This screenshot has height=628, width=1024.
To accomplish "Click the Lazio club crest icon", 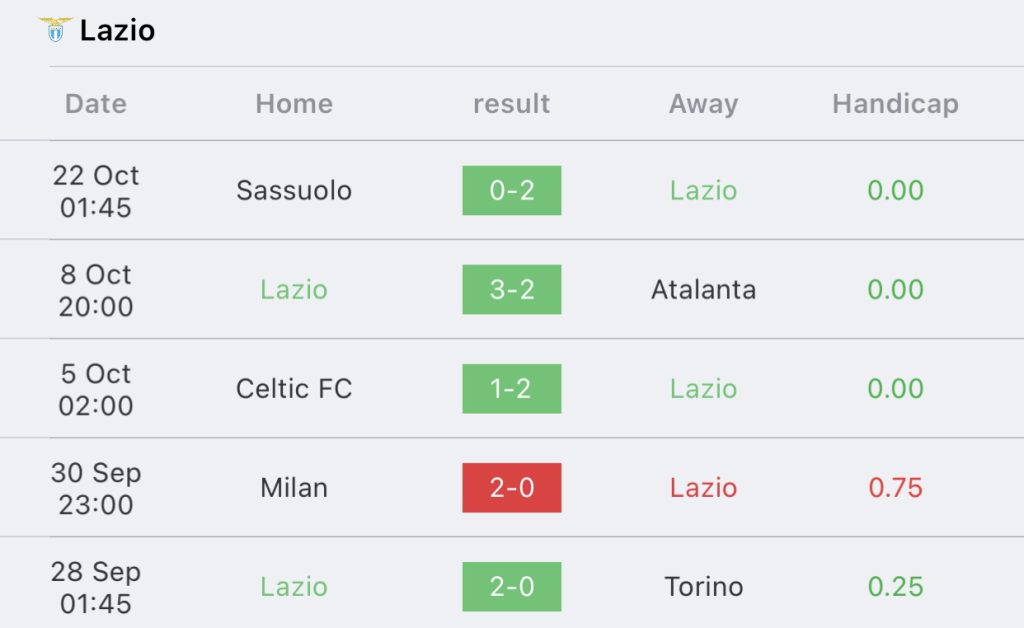I will pos(56,30).
